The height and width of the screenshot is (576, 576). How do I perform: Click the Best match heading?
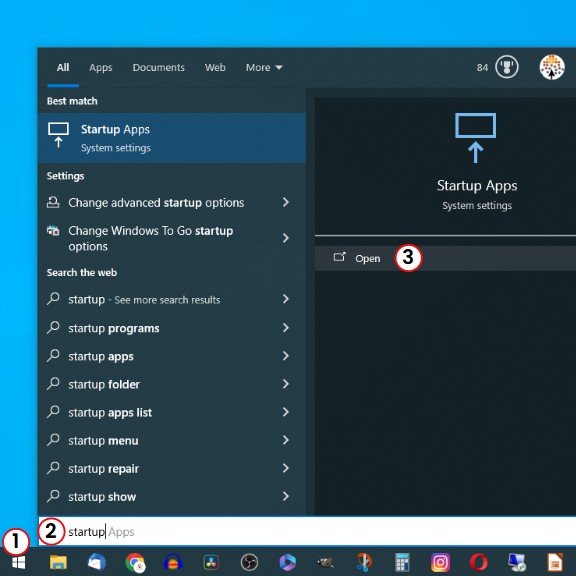[72, 101]
